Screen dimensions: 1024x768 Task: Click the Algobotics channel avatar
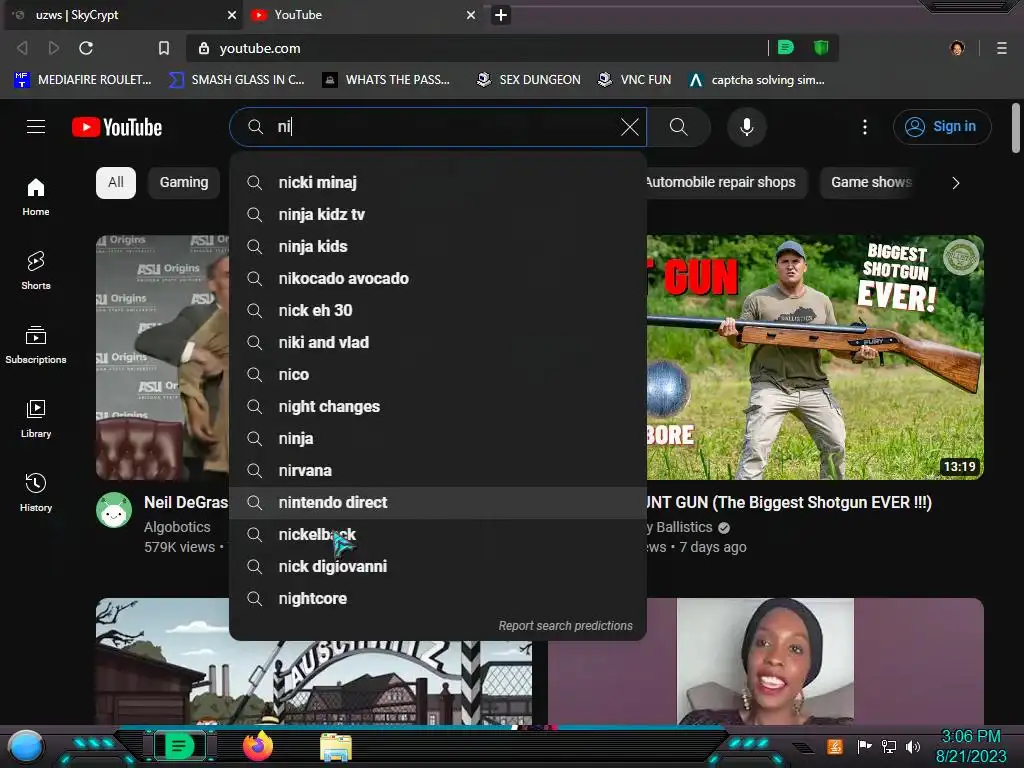point(114,510)
